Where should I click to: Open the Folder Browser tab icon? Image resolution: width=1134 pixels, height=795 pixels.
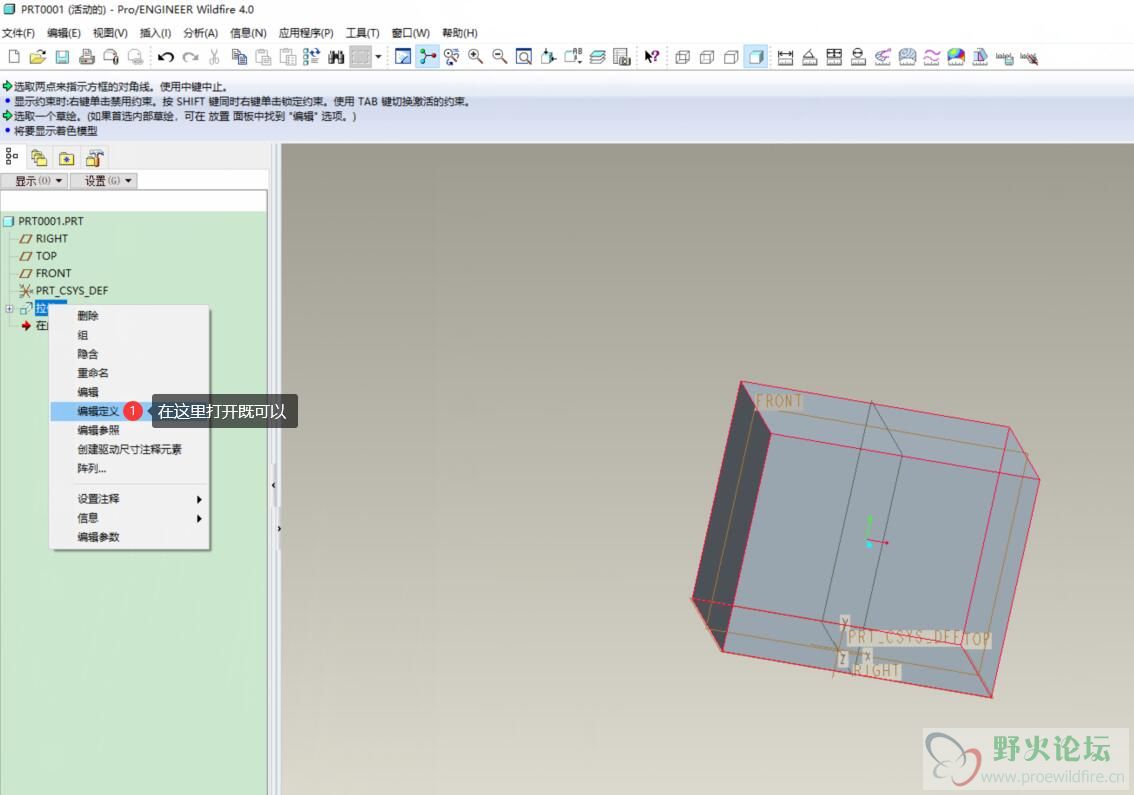point(39,158)
